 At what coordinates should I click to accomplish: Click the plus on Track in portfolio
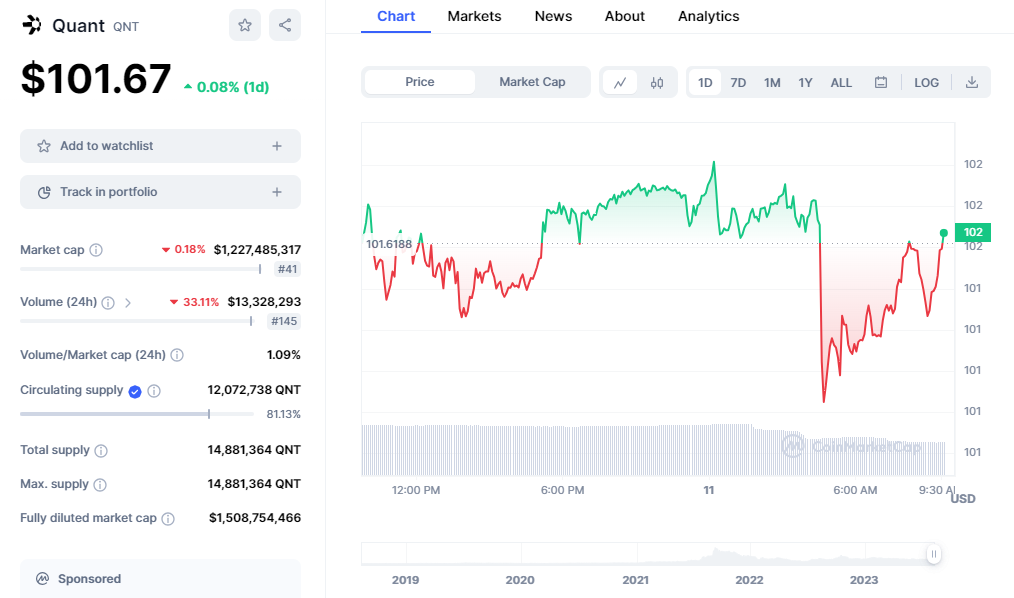click(277, 192)
